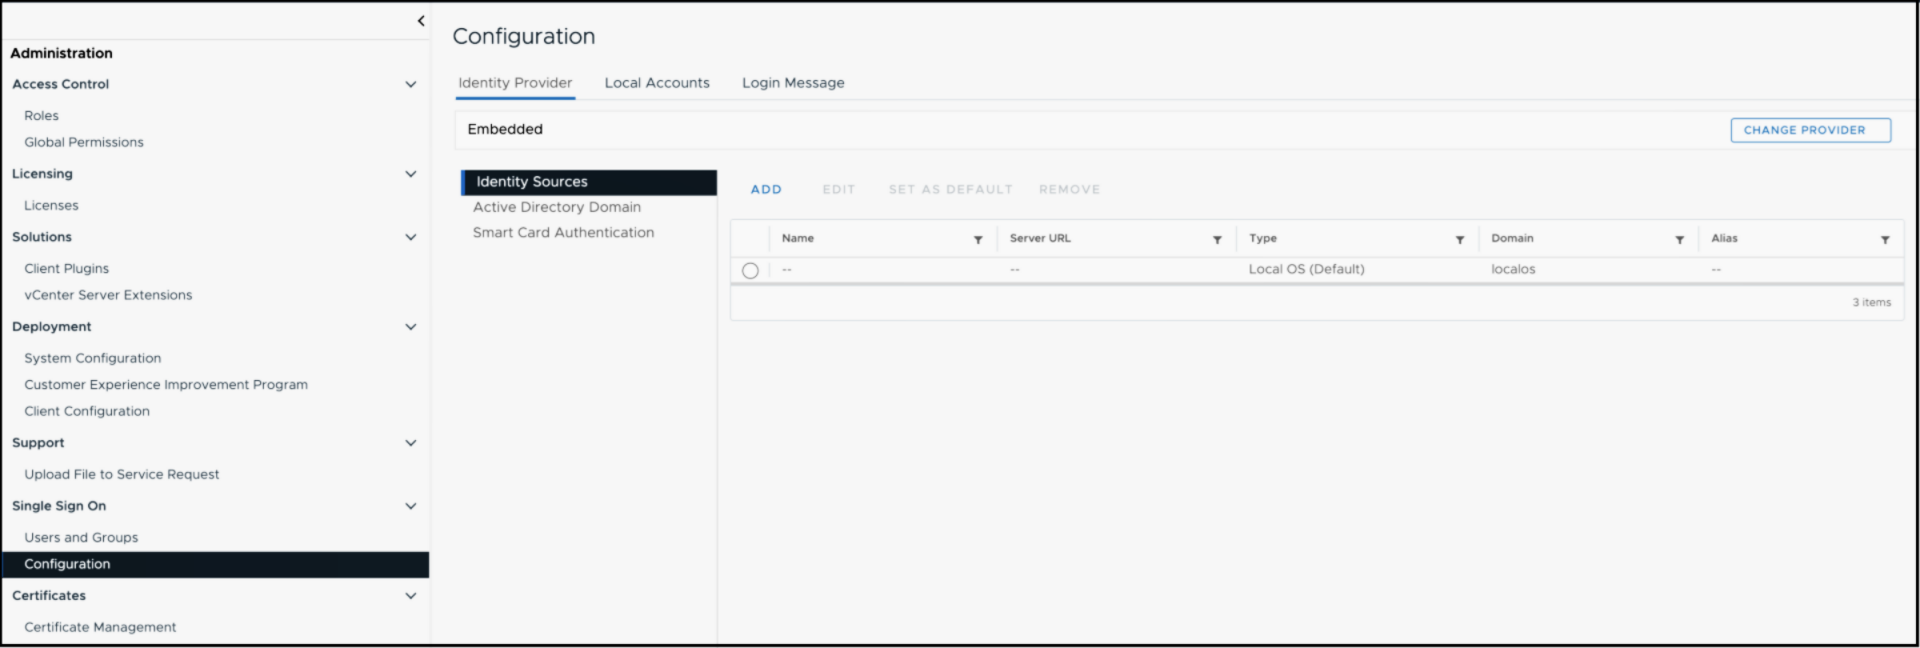Click the Change Provider button

[1810, 130]
